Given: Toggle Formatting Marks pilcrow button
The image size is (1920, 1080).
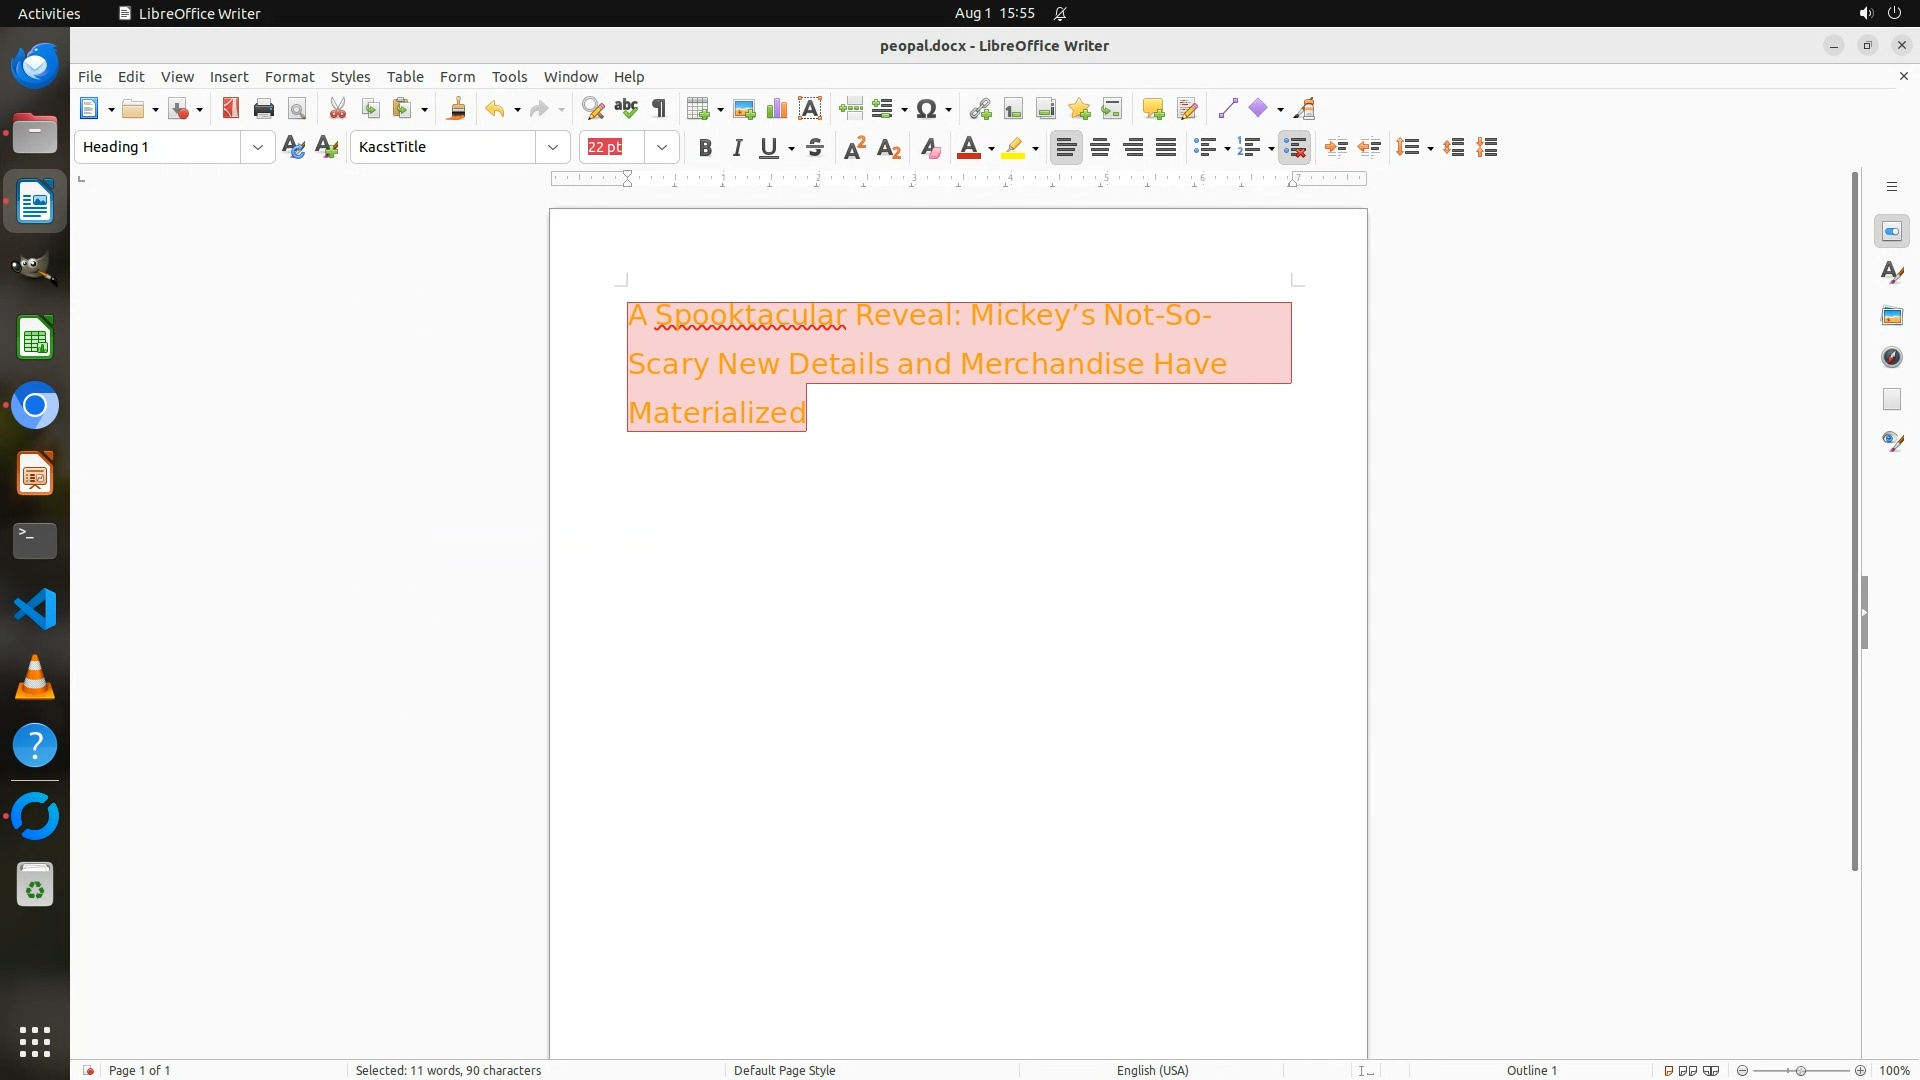Looking at the screenshot, I should 659,109.
